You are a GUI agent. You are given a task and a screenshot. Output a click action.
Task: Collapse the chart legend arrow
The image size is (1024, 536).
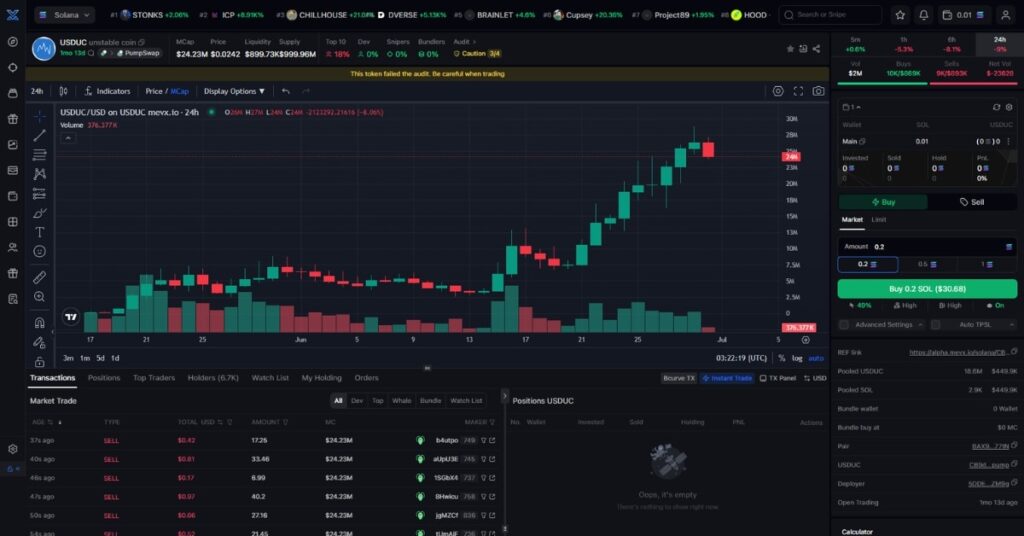click(x=68, y=138)
